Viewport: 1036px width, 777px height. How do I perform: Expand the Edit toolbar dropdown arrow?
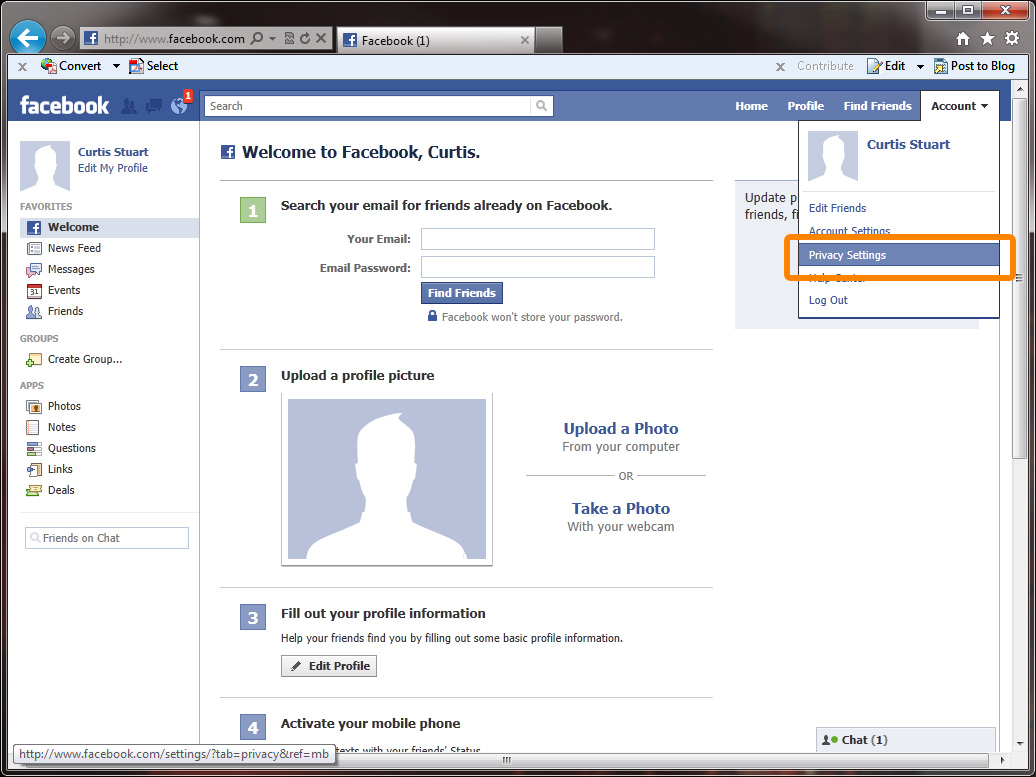tap(920, 66)
